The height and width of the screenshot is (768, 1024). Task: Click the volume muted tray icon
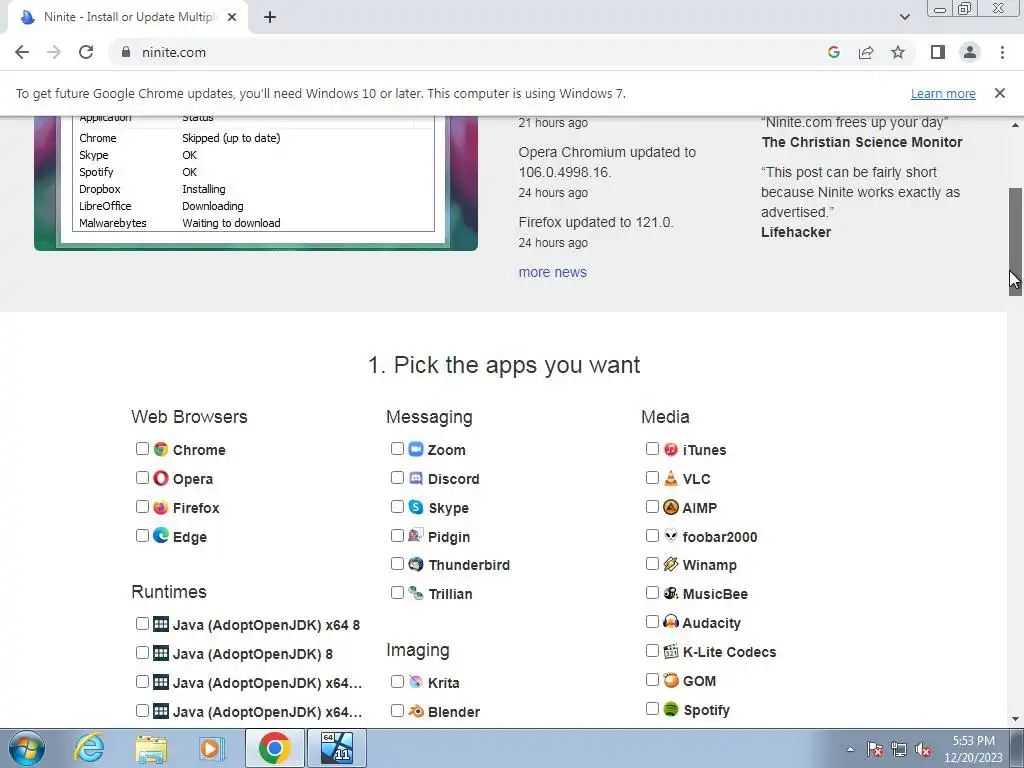(923, 750)
